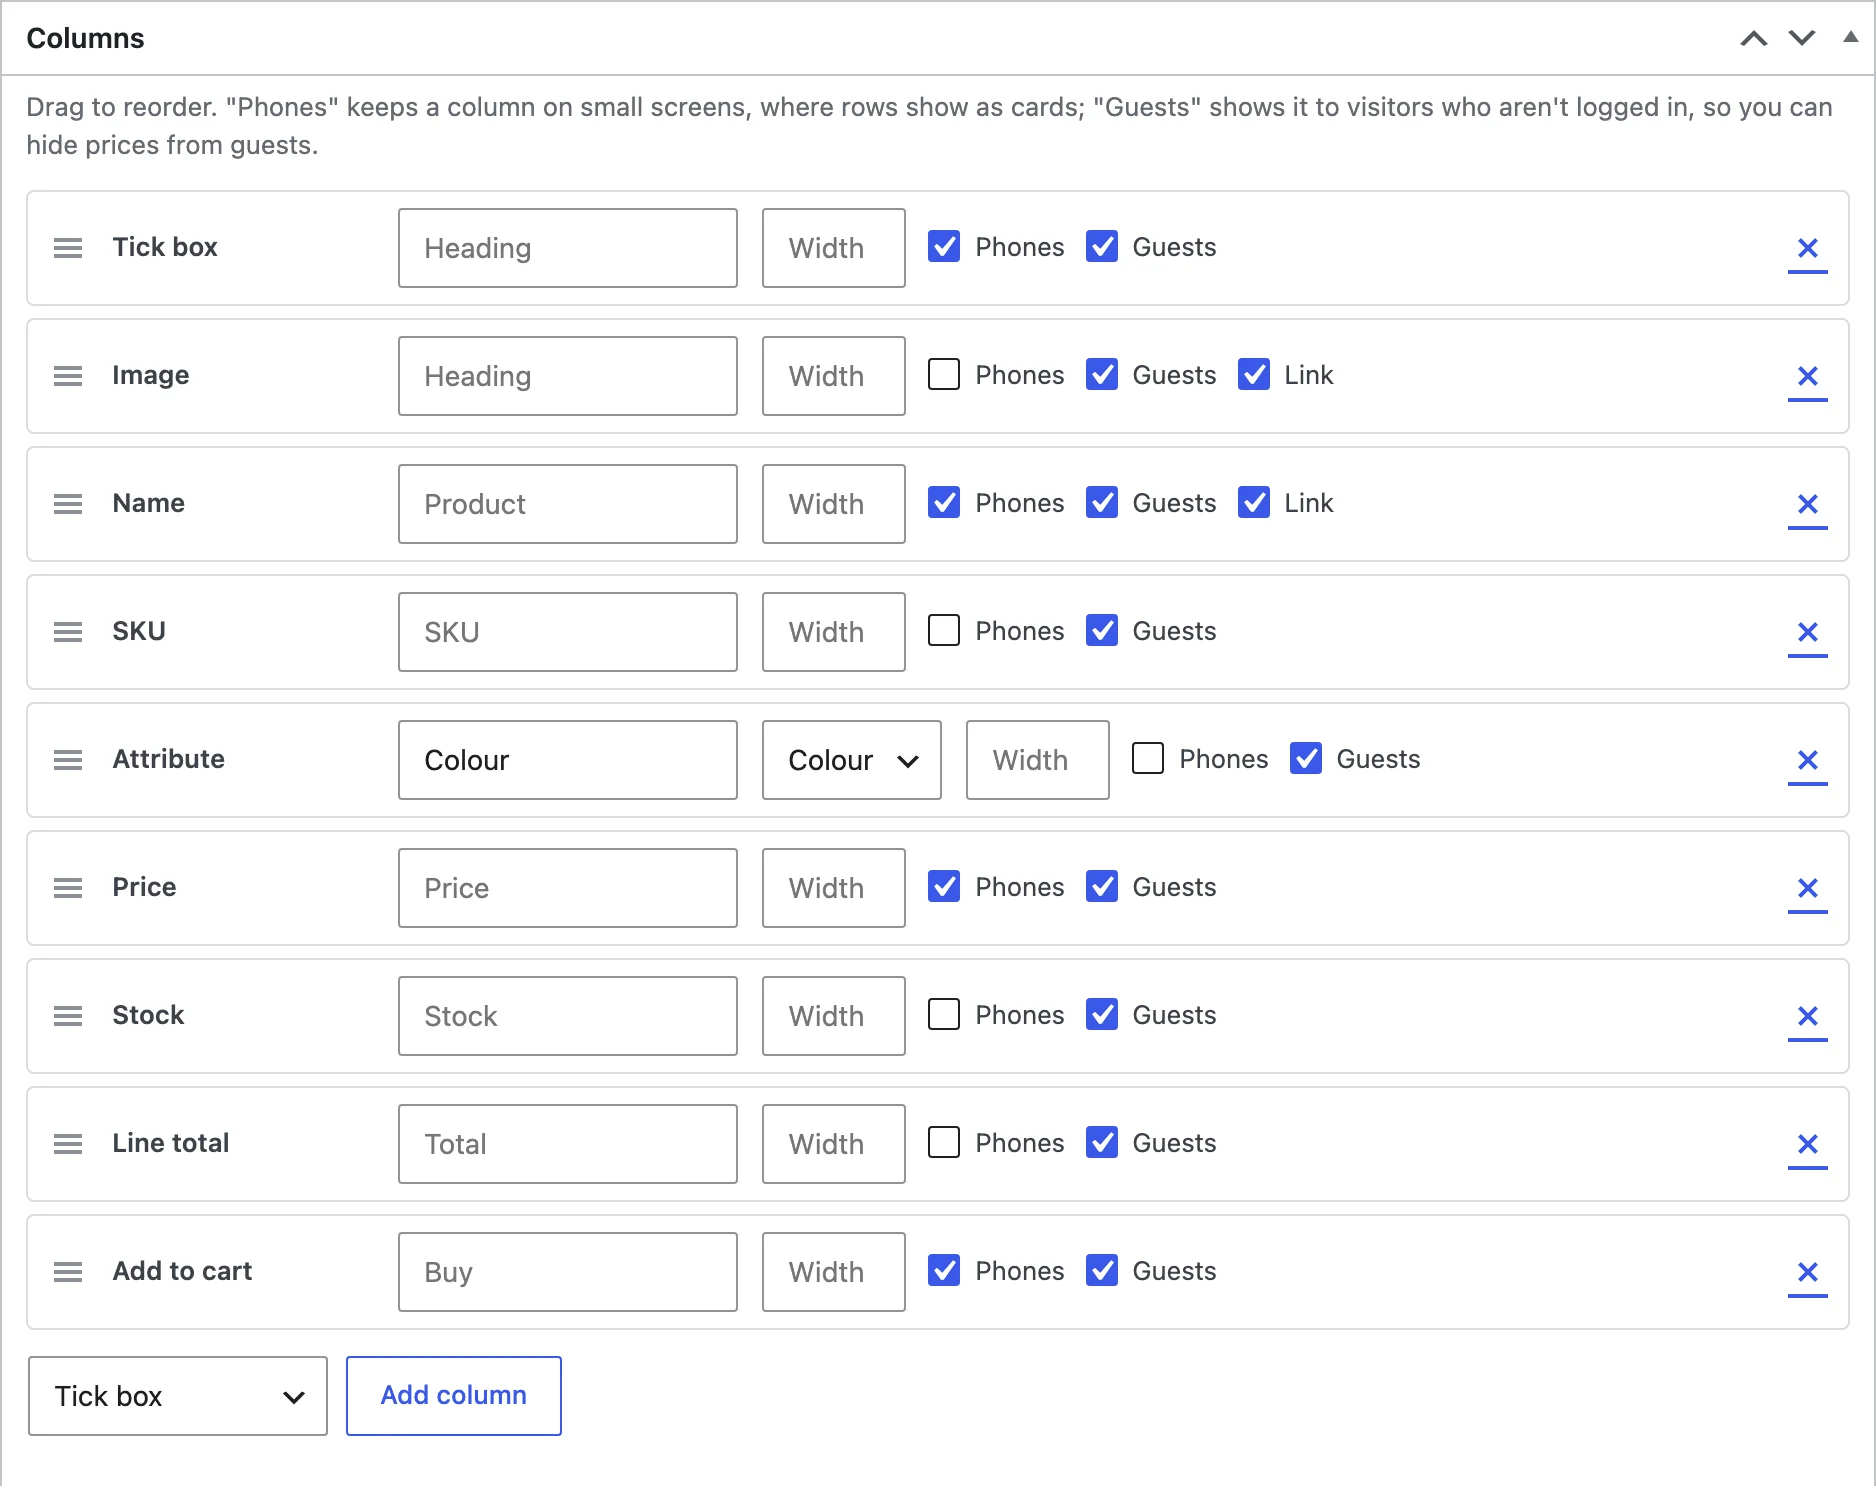The height and width of the screenshot is (1486, 1876).
Task: Remove the SKU column
Action: pyautogui.click(x=1807, y=632)
